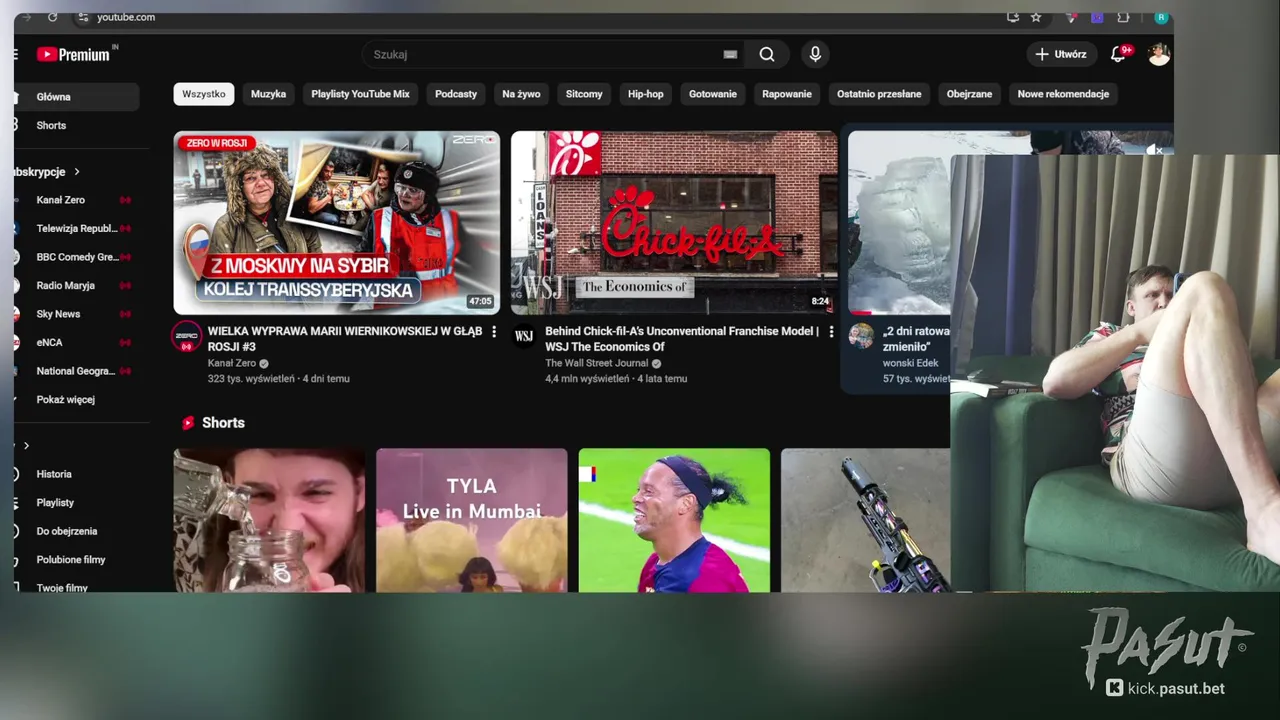Expand the subscriptions section chevron
Image resolution: width=1280 pixels, height=720 pixels.
point(76,172)
